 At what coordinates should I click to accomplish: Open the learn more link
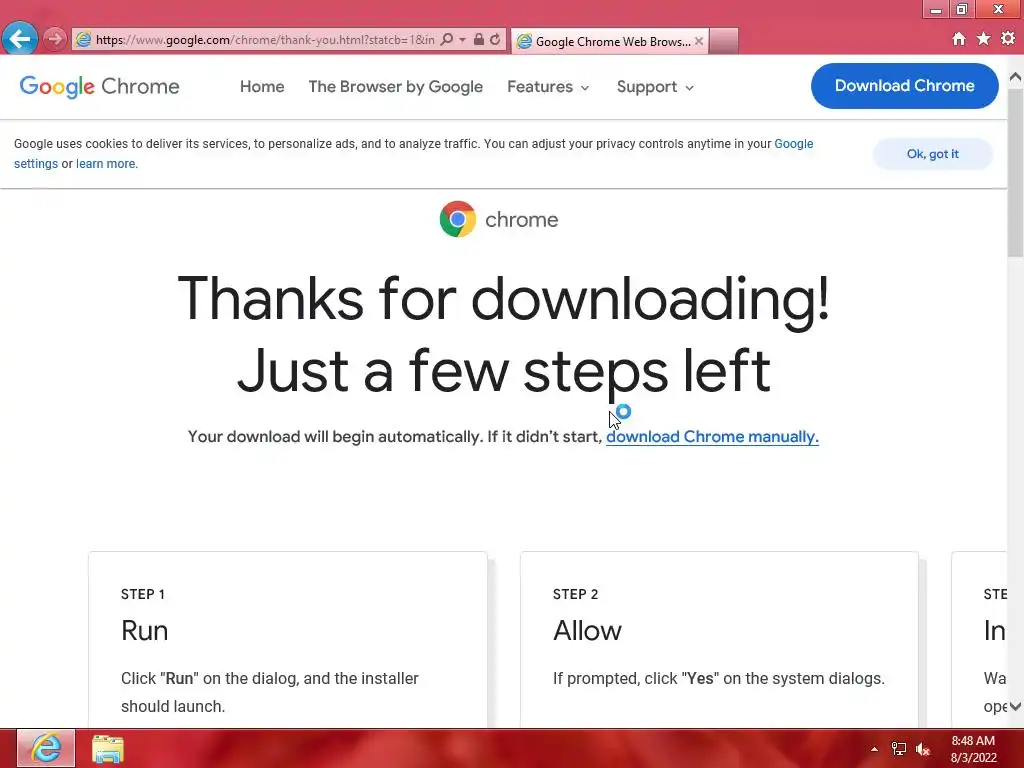coord(106,164)
